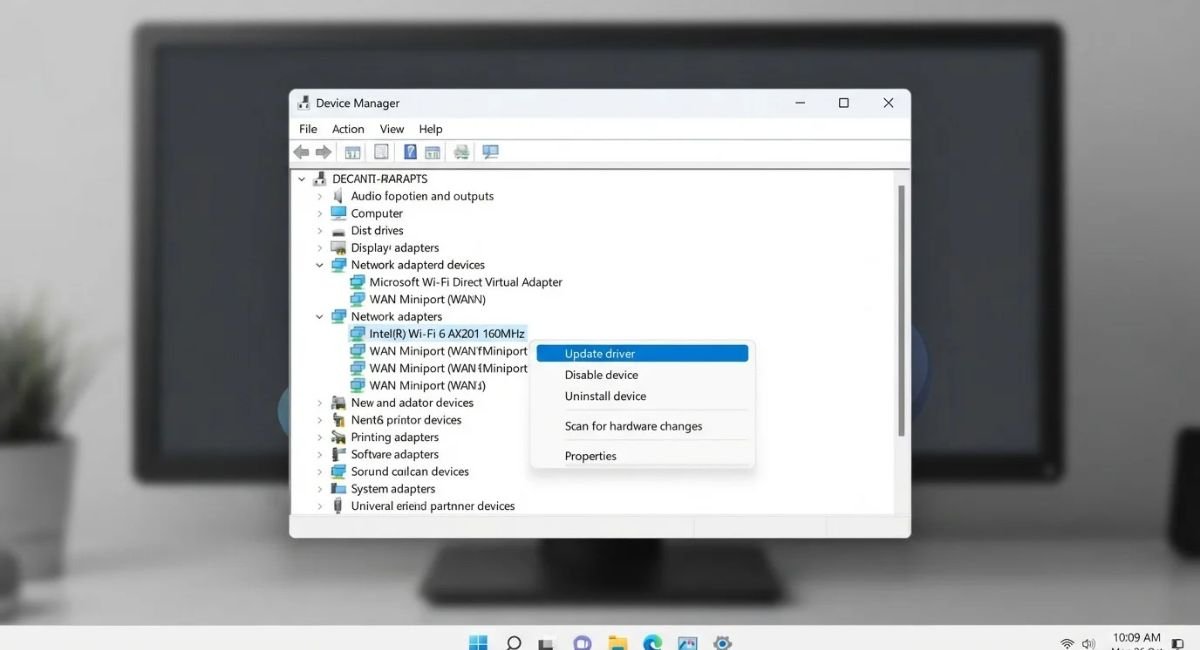Expand the Printing adapters node

(320, 437)
